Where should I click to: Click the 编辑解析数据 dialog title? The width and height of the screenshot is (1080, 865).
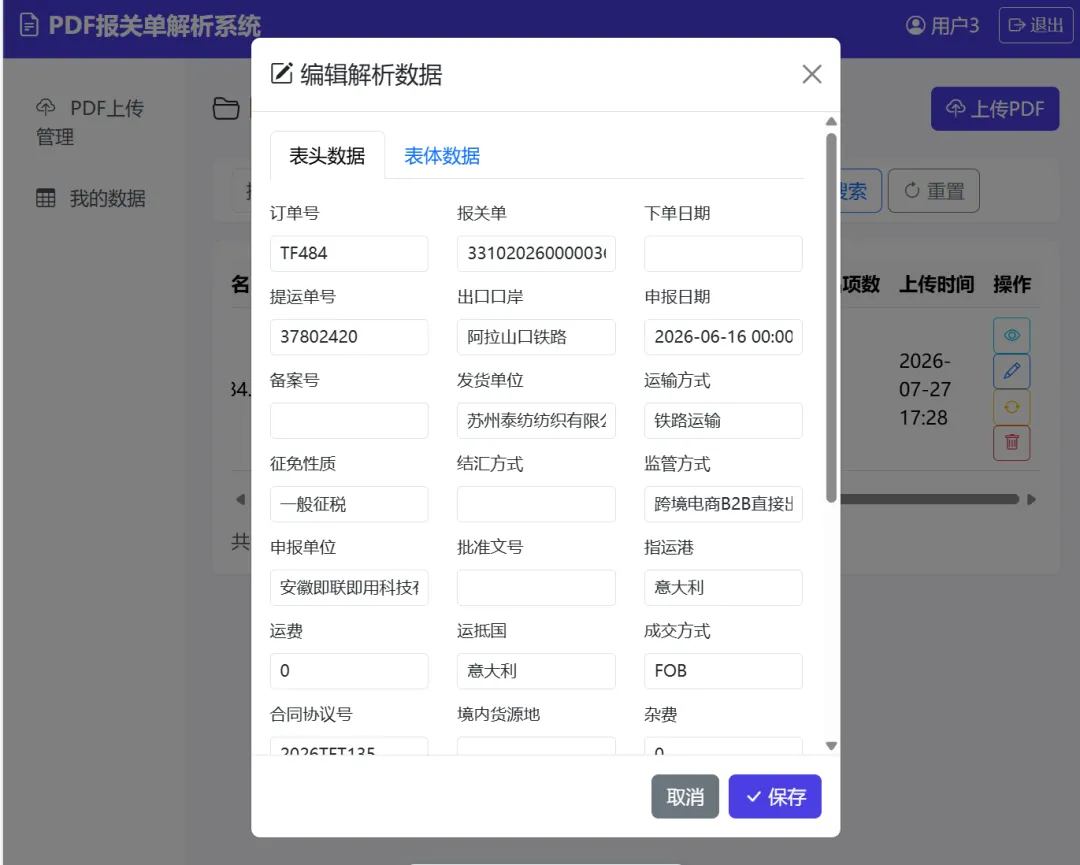point(371,74)
